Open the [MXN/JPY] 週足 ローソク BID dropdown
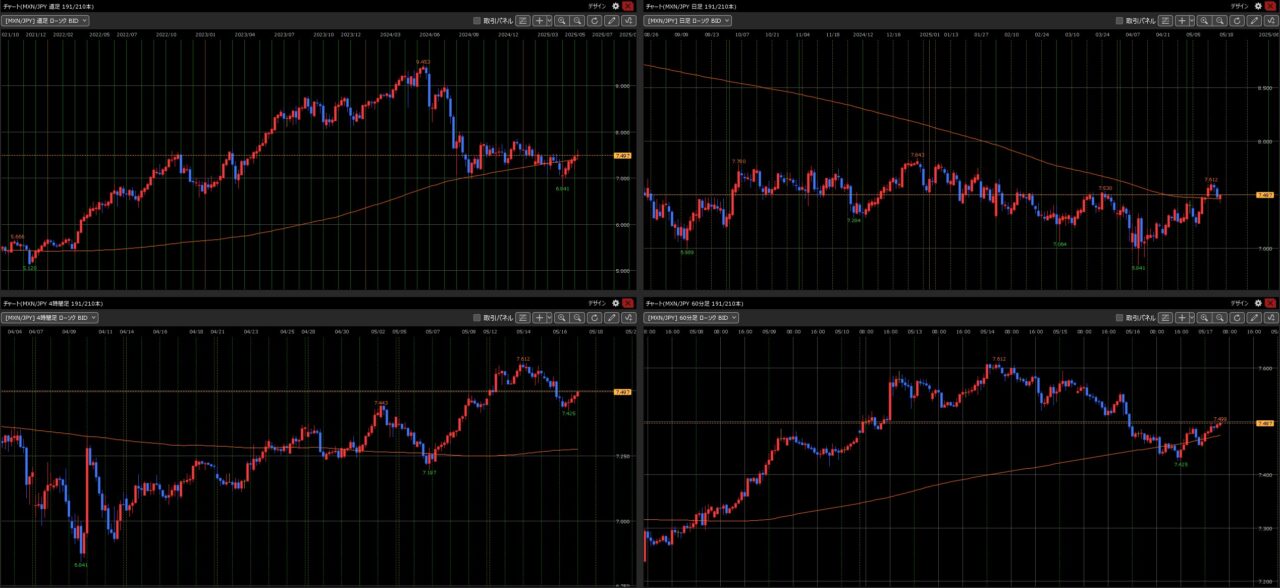 point(46,20)
